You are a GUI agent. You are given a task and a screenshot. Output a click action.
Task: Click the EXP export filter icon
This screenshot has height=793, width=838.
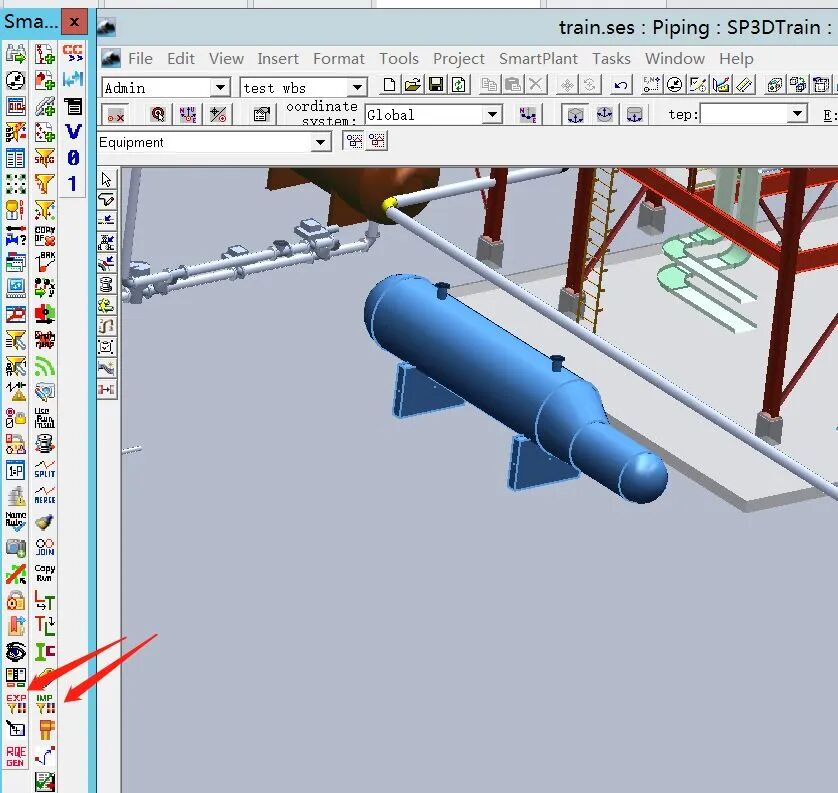point(16,704)
